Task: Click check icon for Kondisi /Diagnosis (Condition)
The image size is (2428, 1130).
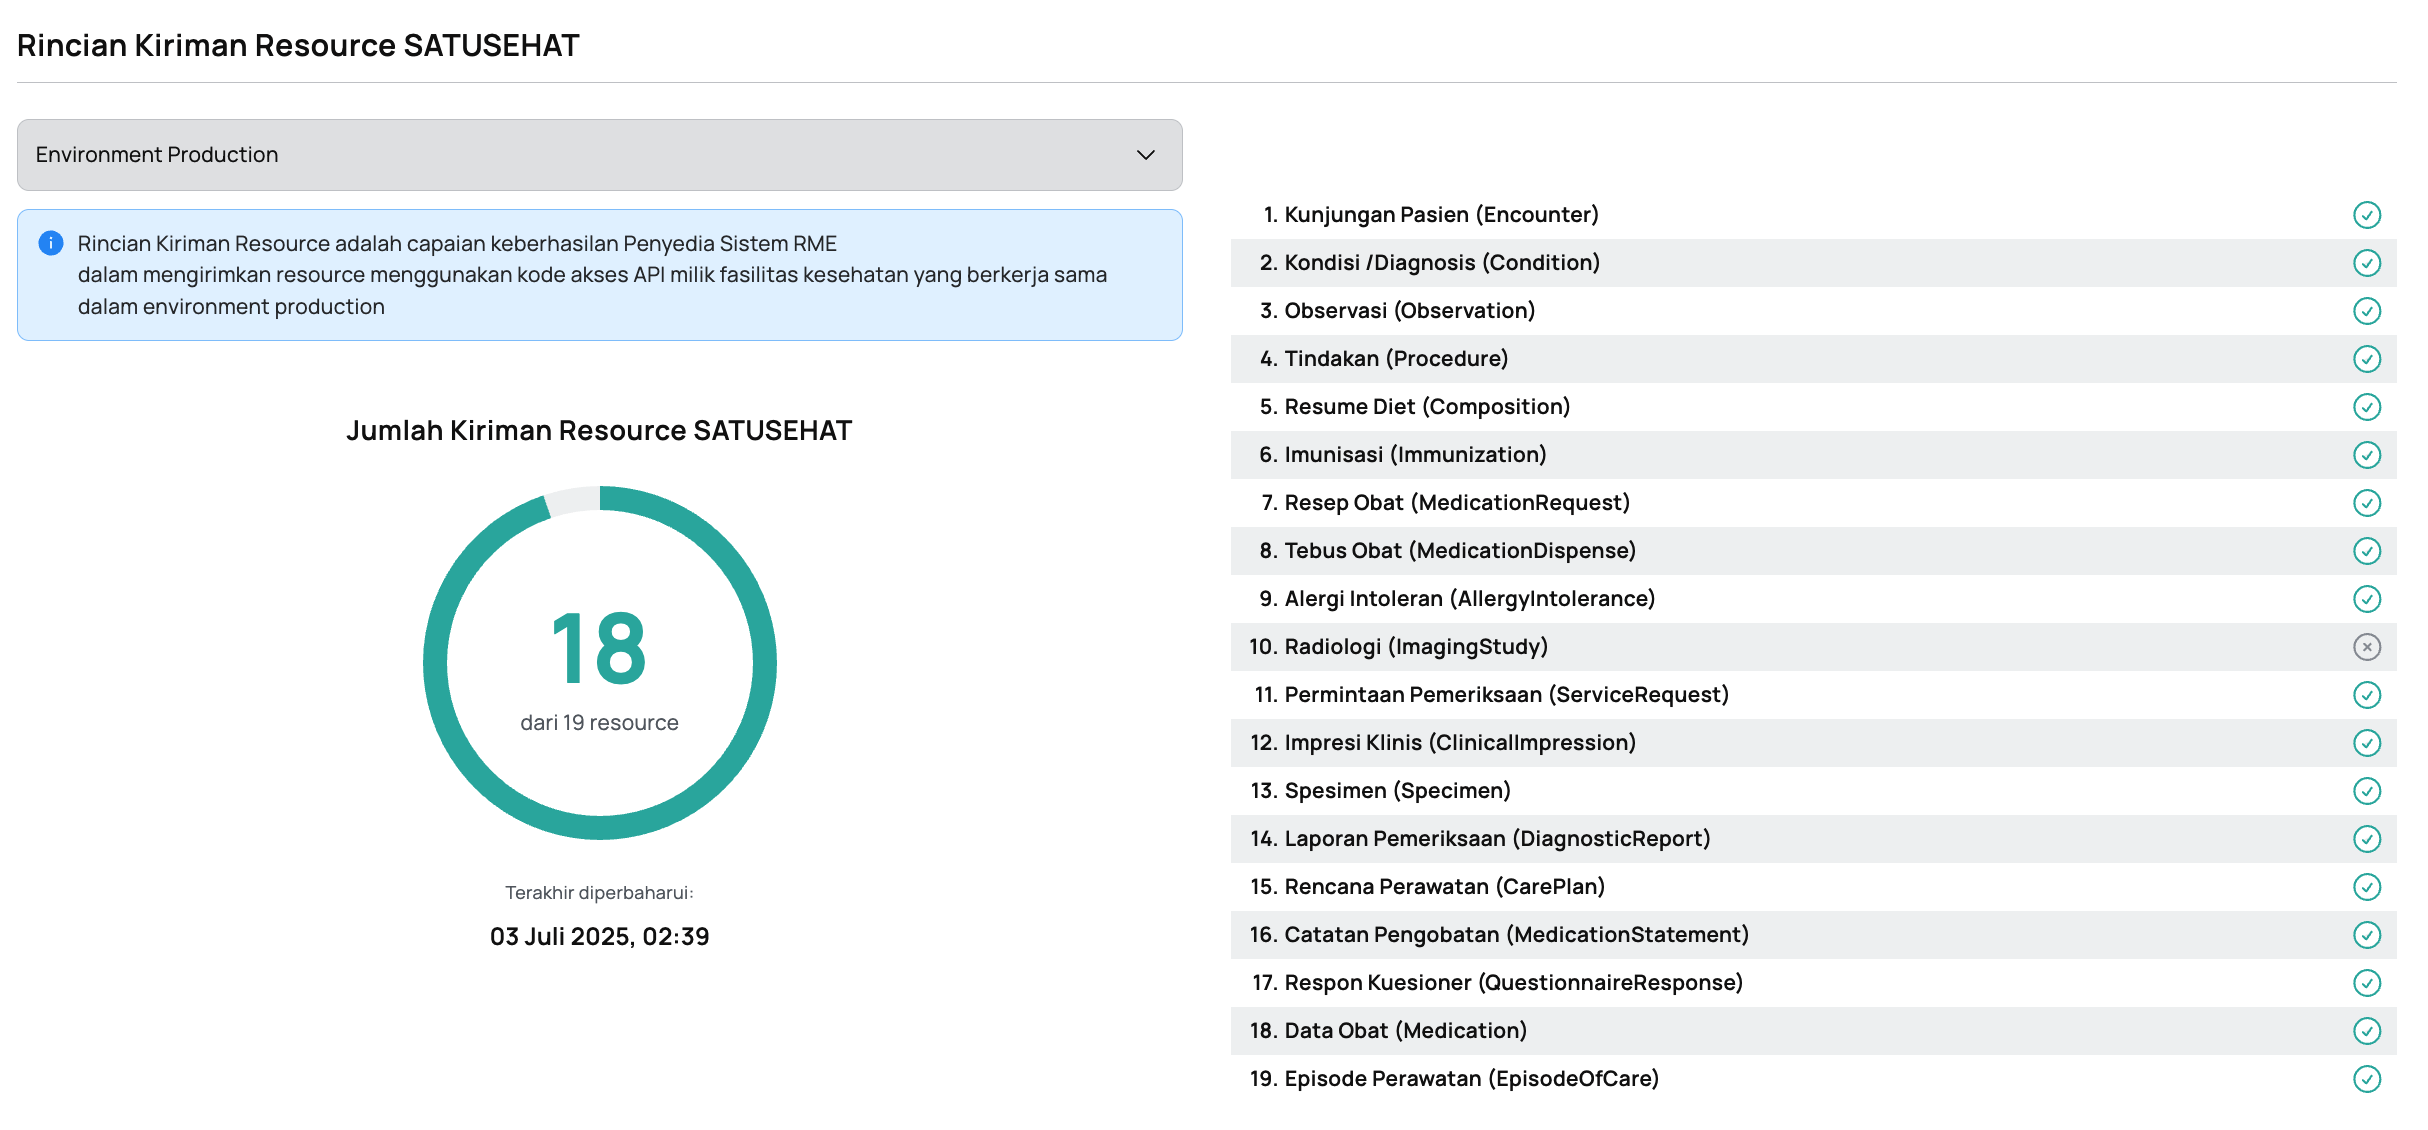Action: tap(2366, 263)
